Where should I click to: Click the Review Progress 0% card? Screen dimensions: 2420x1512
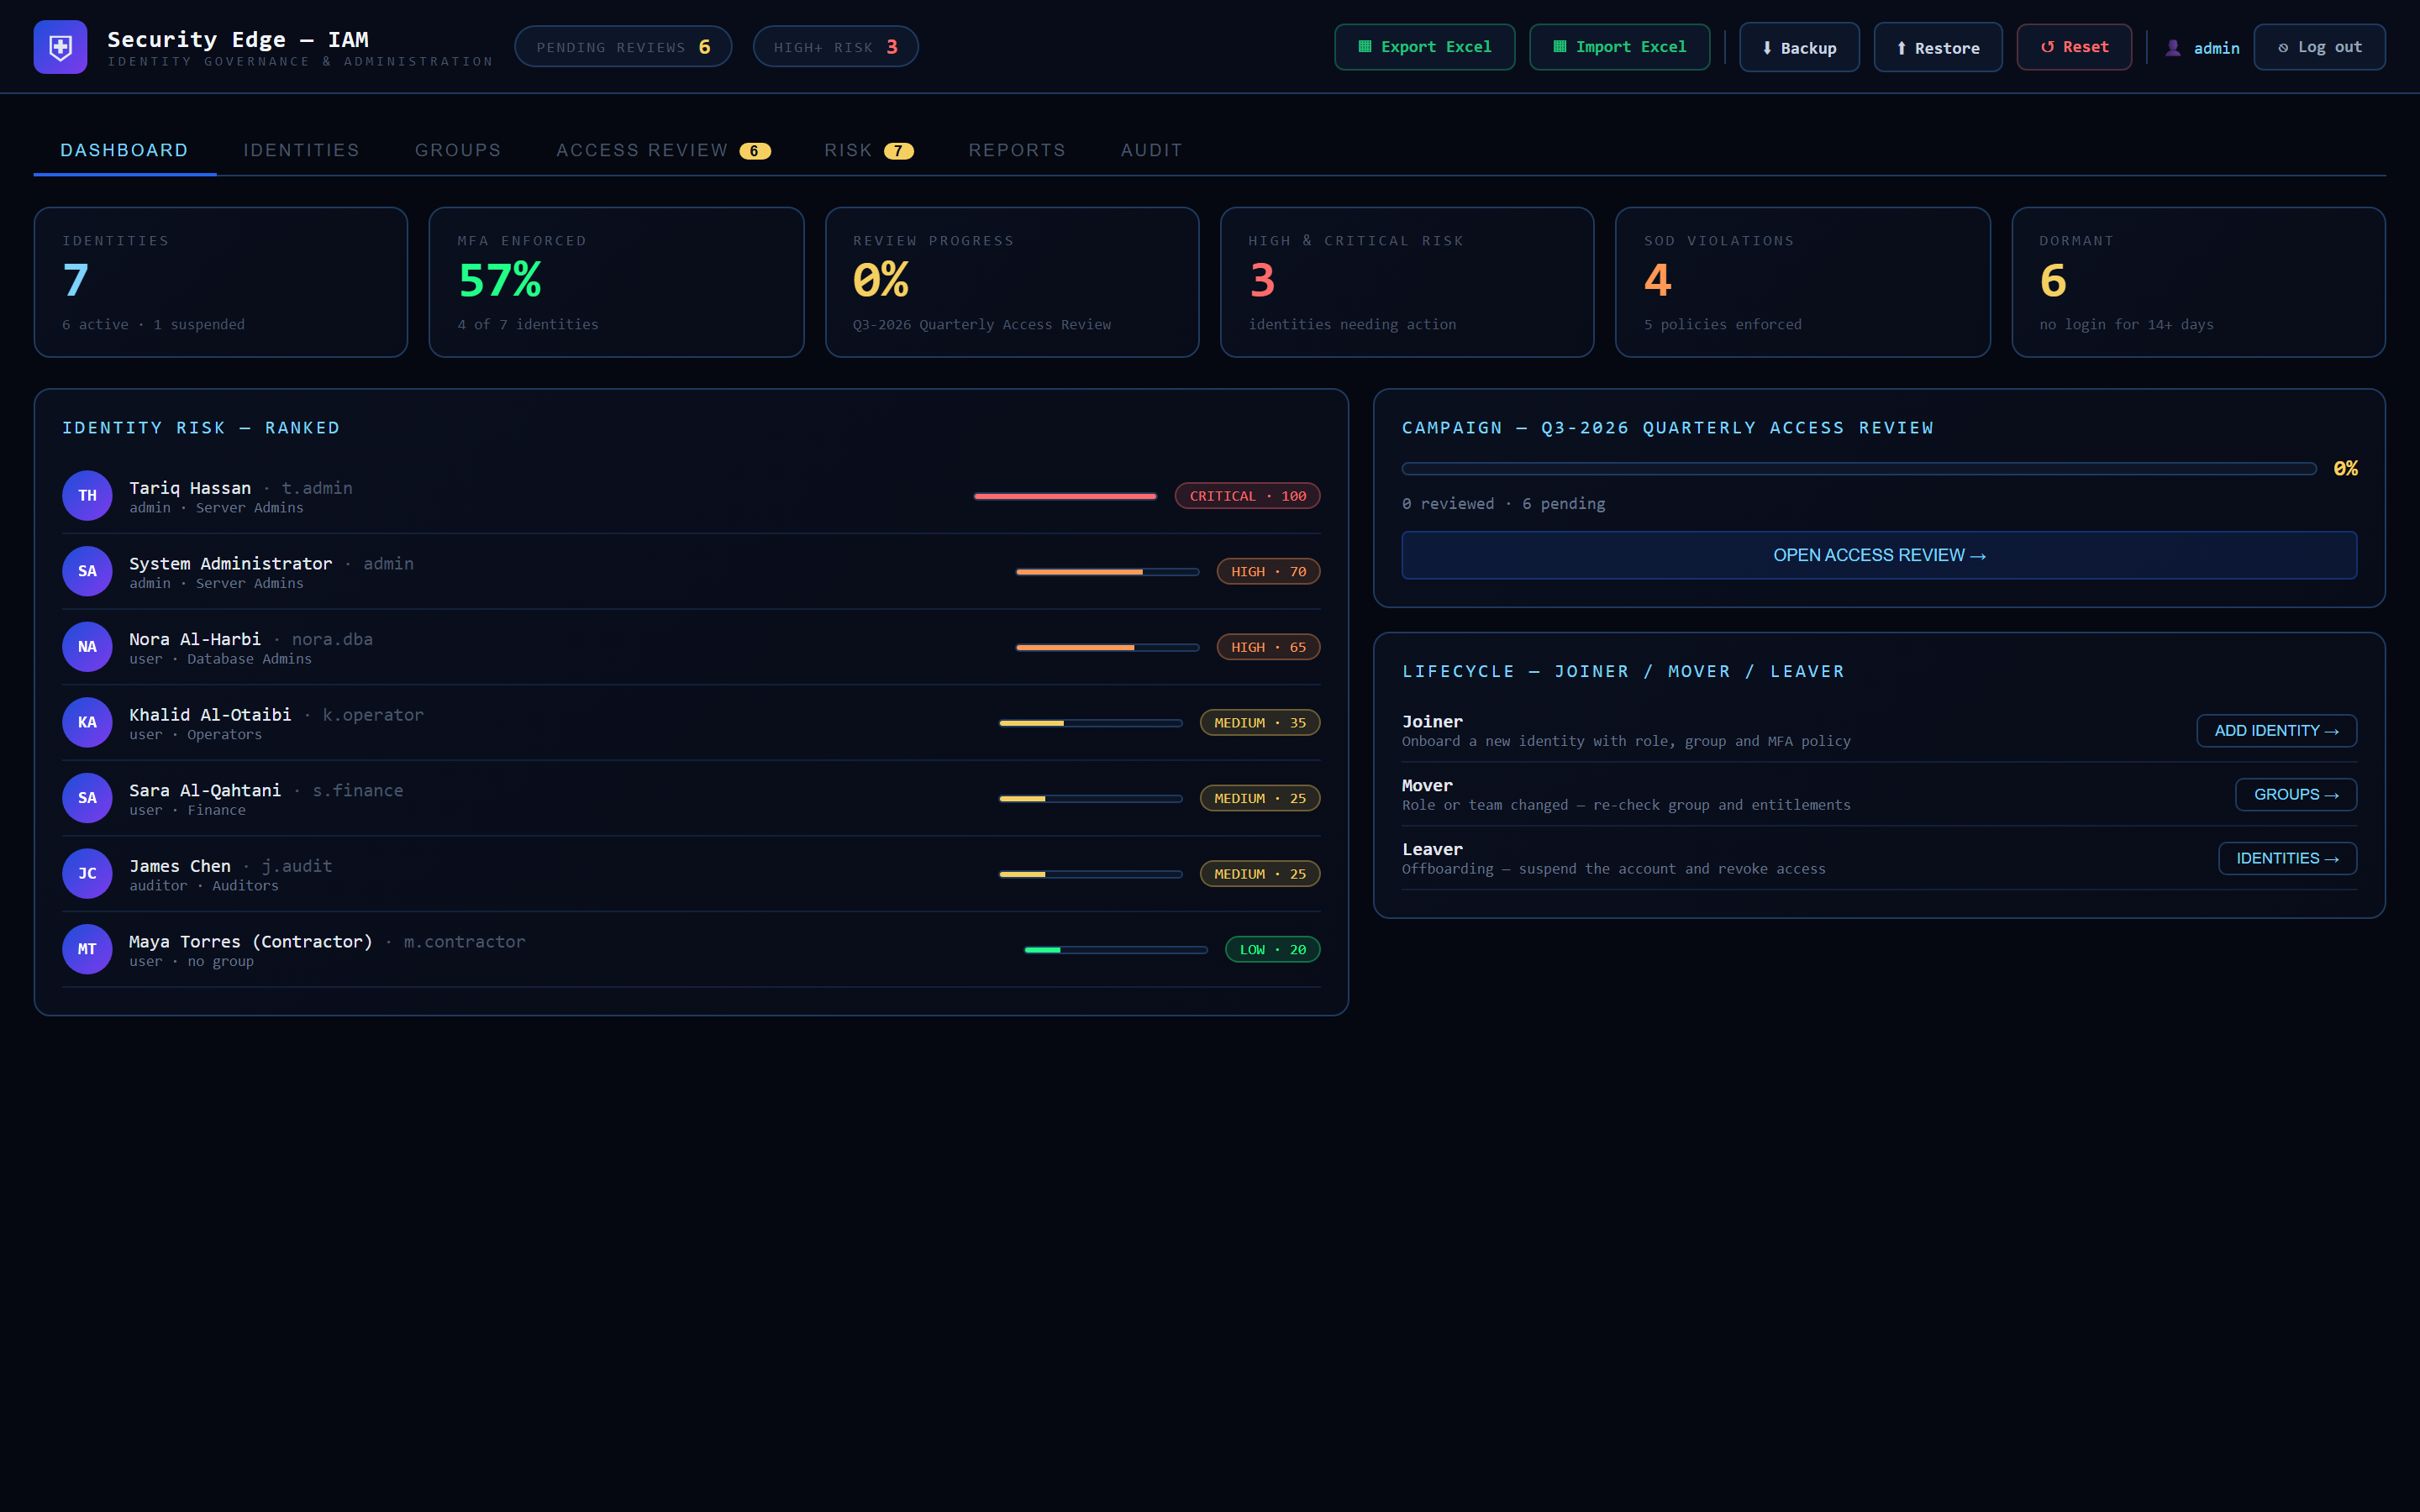point(1012,282)
